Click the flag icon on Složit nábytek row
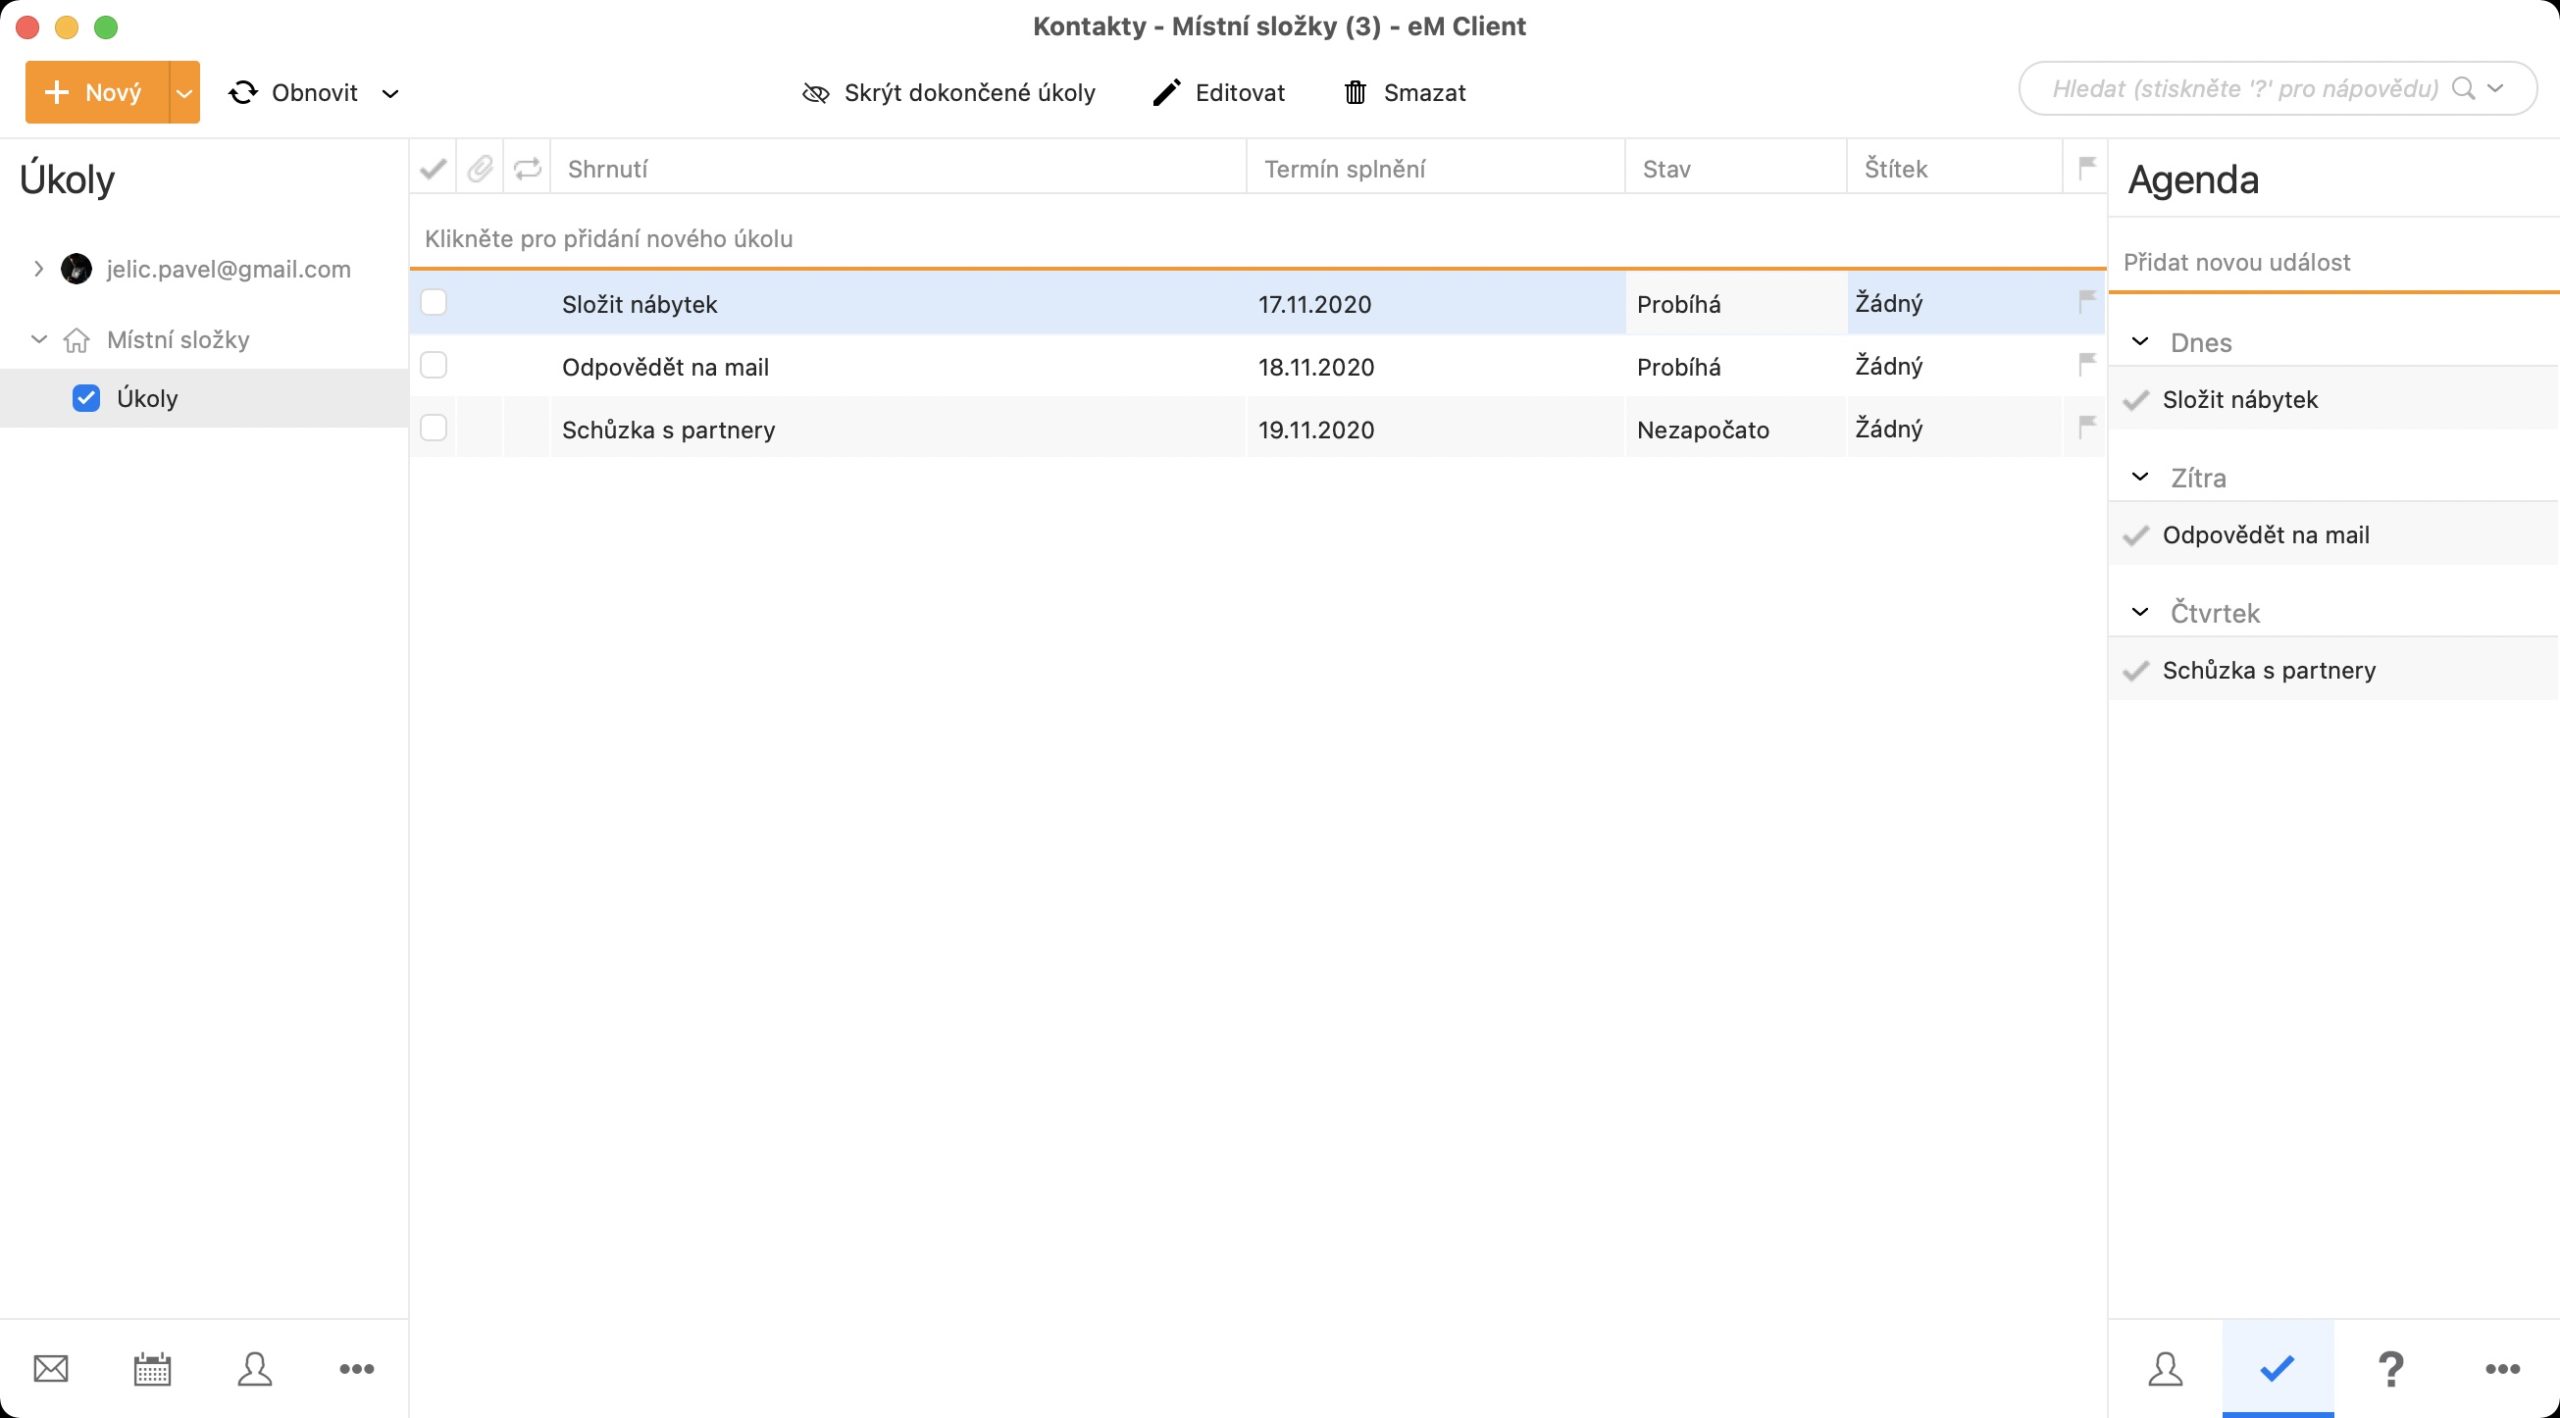Viewport: 2560px width, 1418px height. pos(2086,301)
